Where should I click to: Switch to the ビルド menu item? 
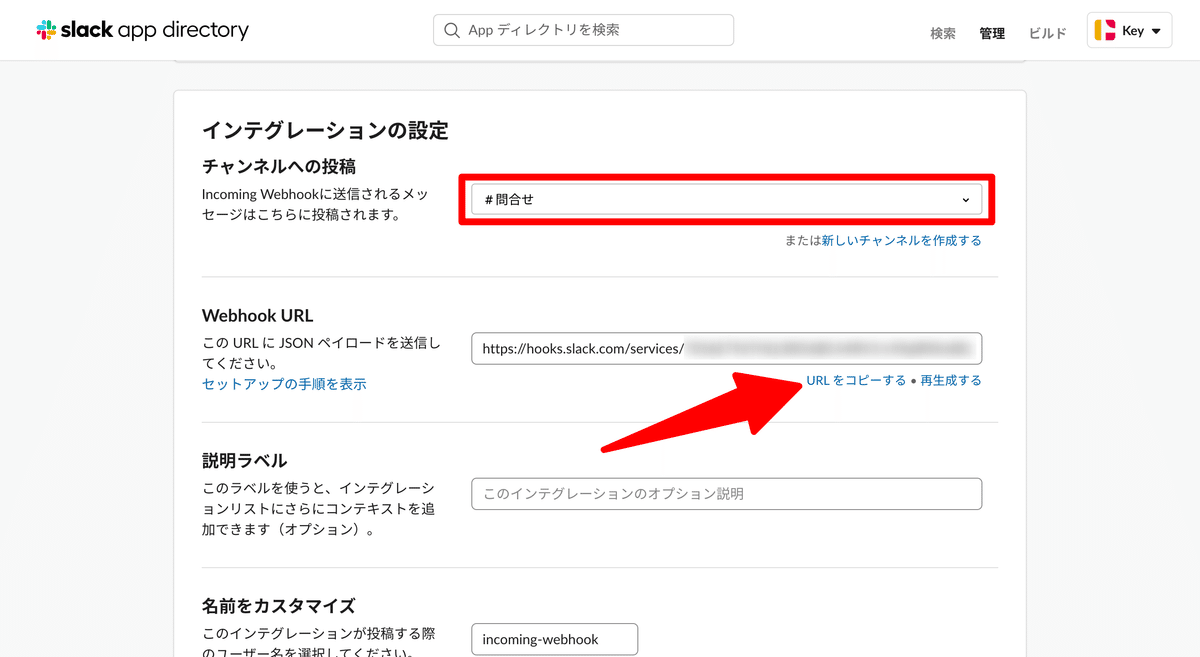click(x=1046, y=32)
